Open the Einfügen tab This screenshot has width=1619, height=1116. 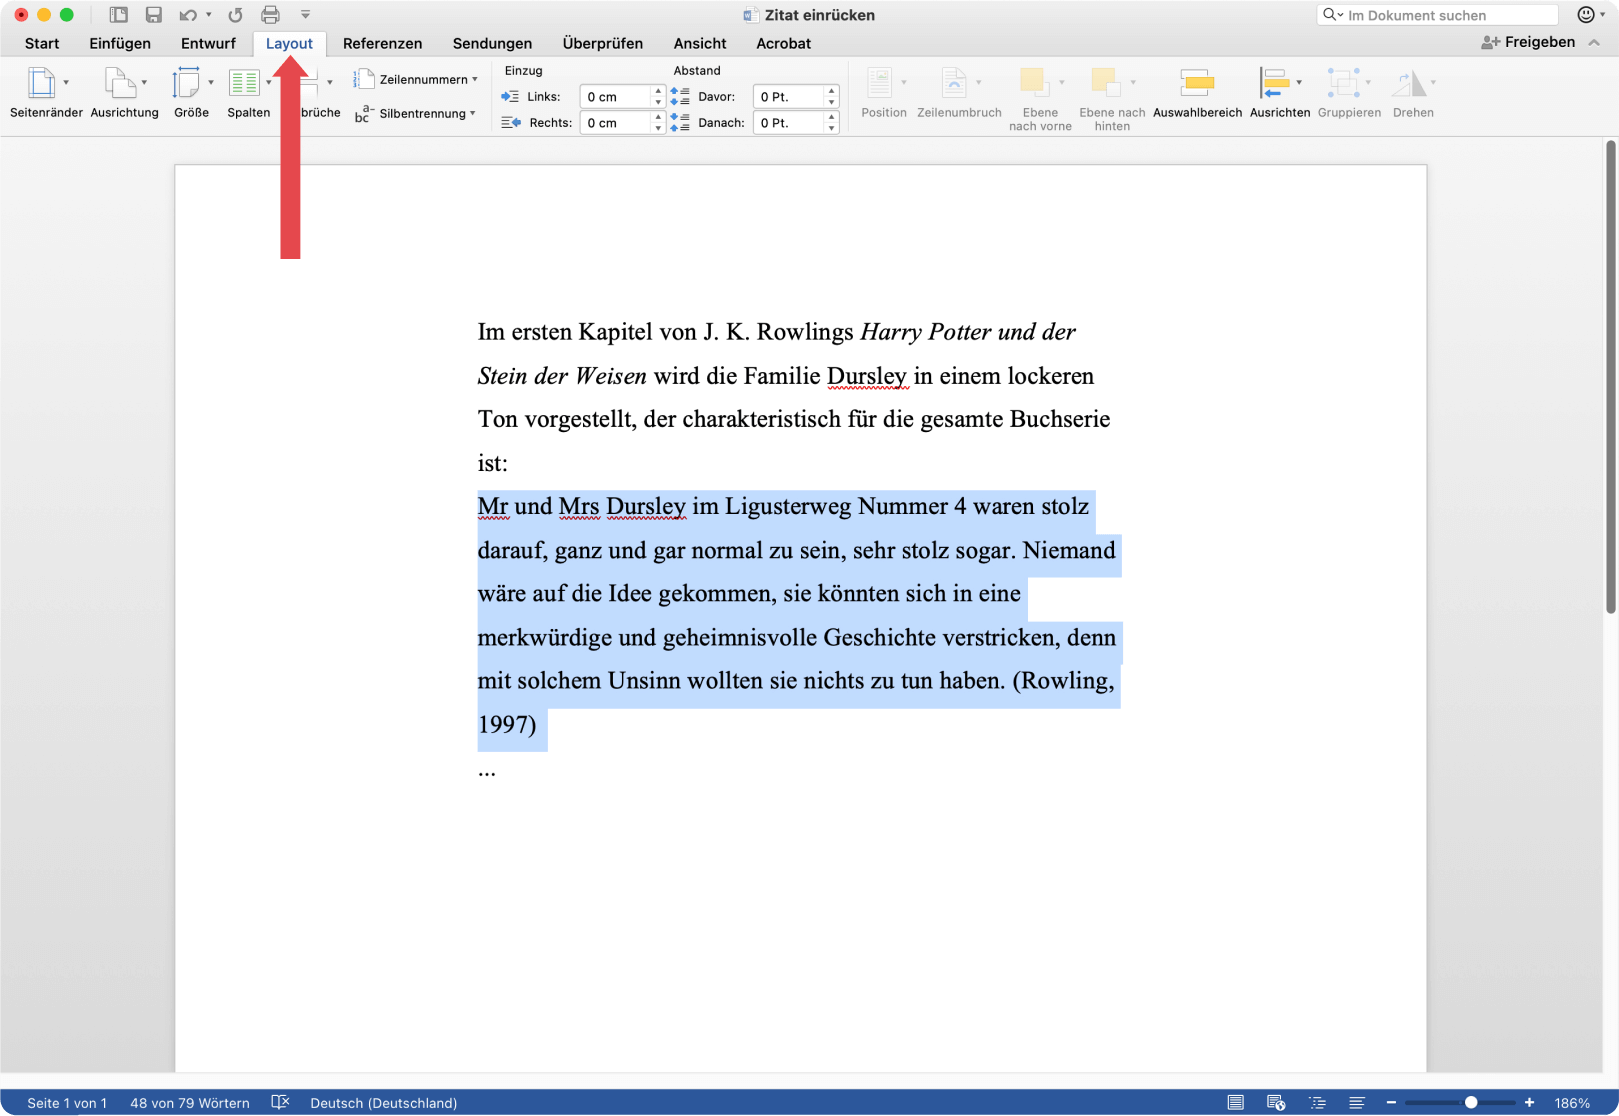coord(120,43)
